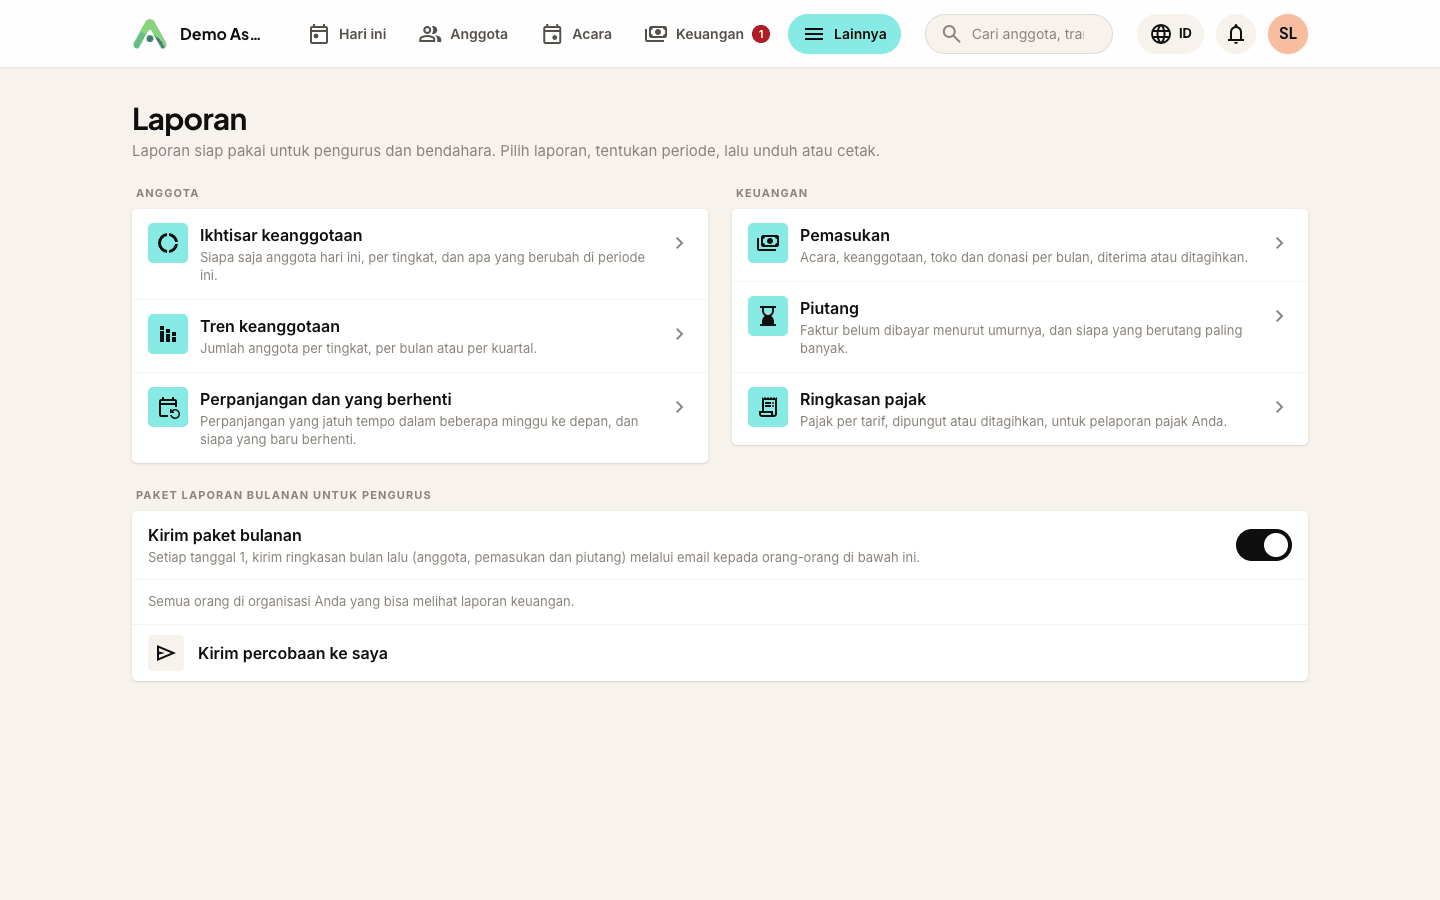Screen dimensions: 1440x900
Task: Click the Piutang hourglass icon
Action: (x=768, y=316)
